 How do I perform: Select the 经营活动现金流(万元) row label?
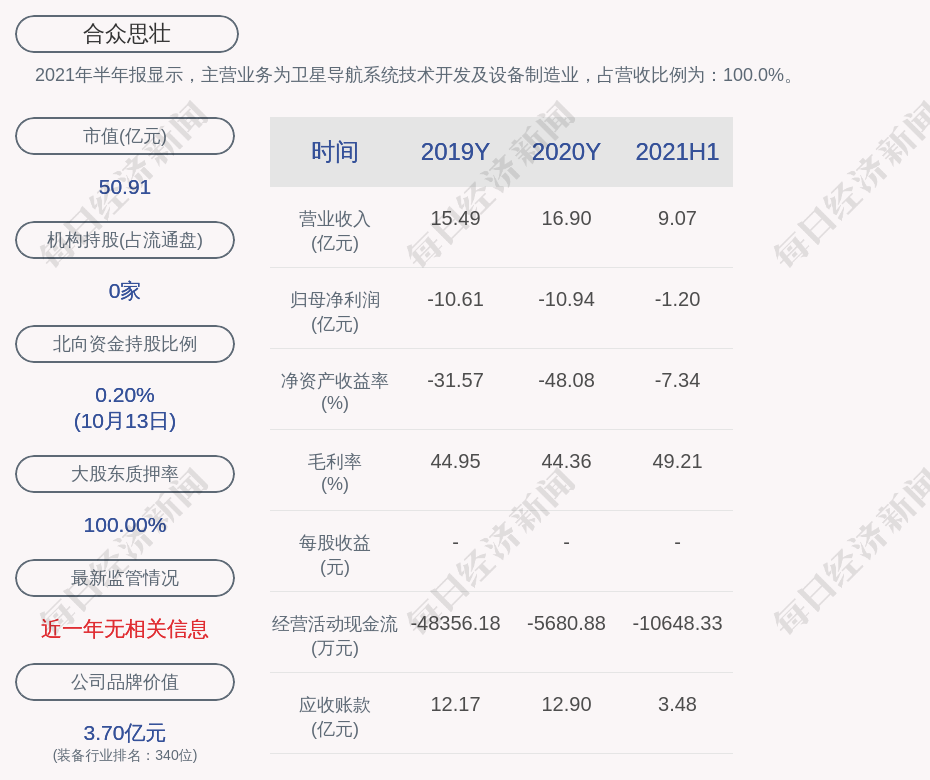click(335, 636)
